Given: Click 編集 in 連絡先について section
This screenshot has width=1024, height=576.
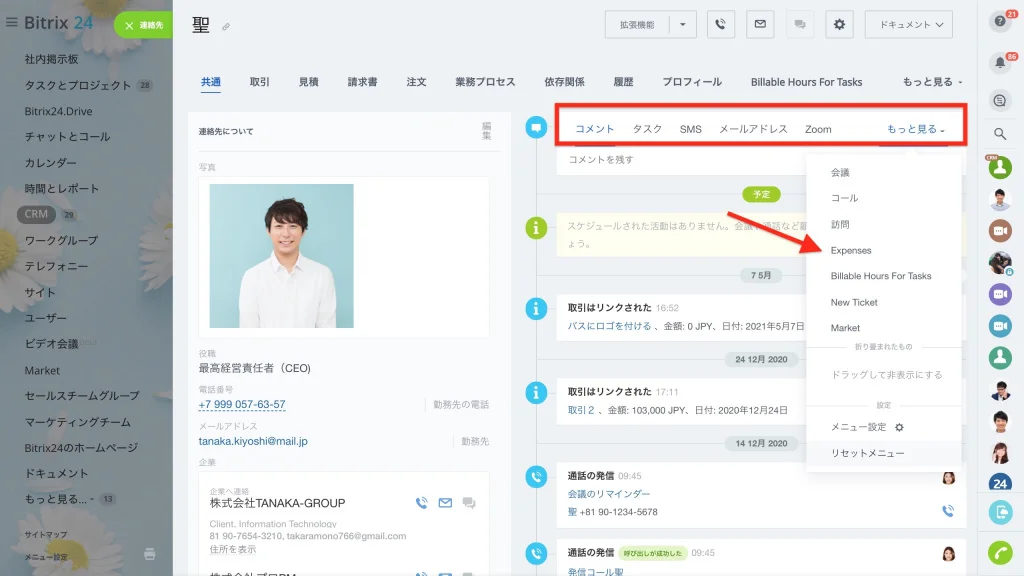Looking at the screenshot, I should [487, 131].
